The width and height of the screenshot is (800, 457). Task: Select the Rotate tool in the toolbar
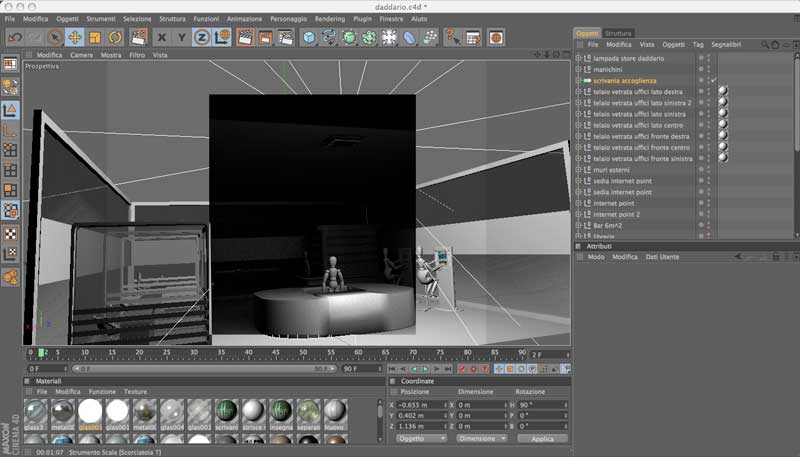[x=114, y=37]
